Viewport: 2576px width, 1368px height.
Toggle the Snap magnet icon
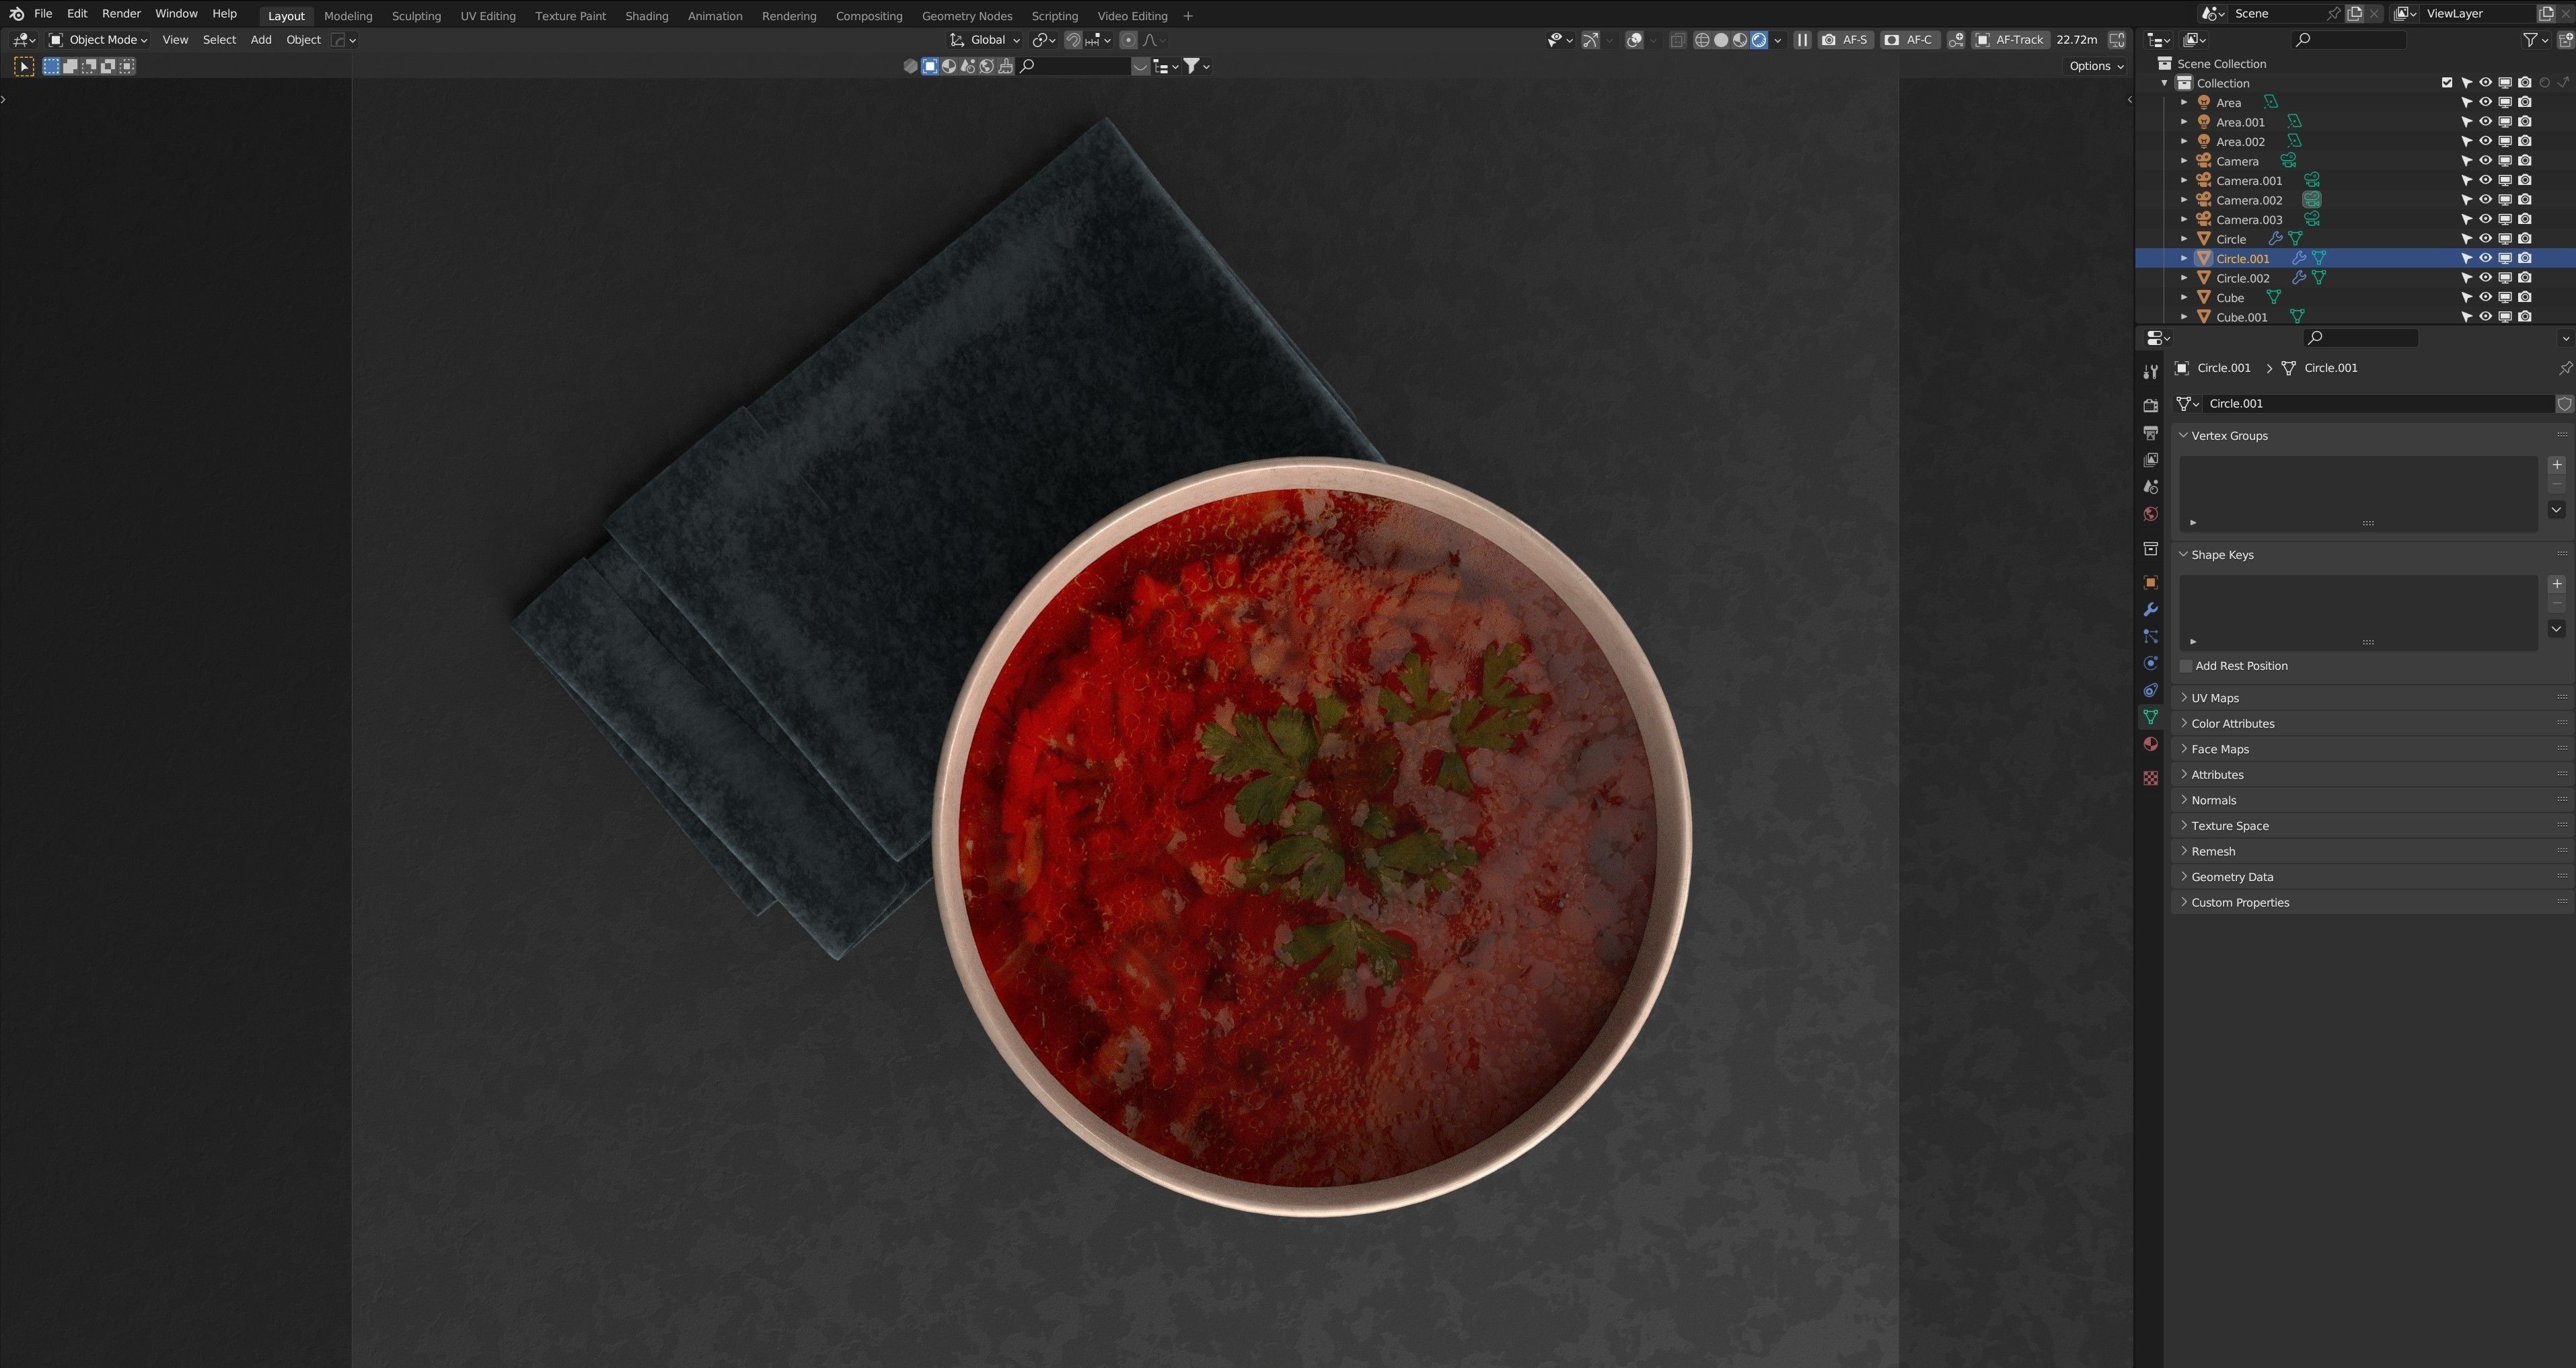(x=1073, y=40)
